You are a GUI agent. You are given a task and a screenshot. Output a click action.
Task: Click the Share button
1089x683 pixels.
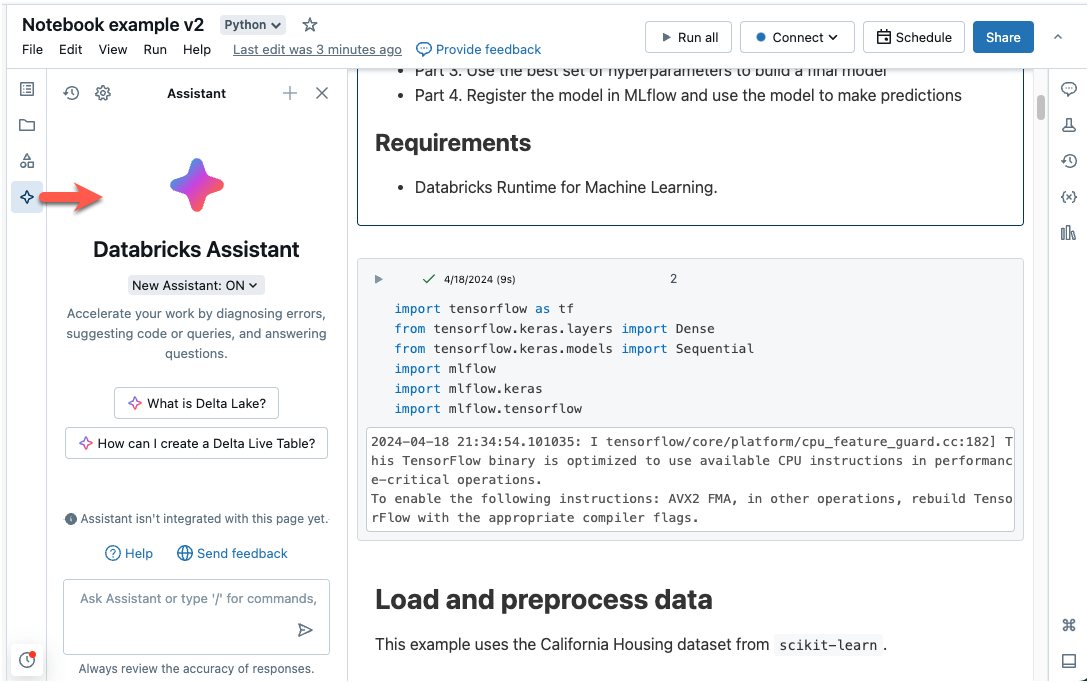coord(1003,37)
